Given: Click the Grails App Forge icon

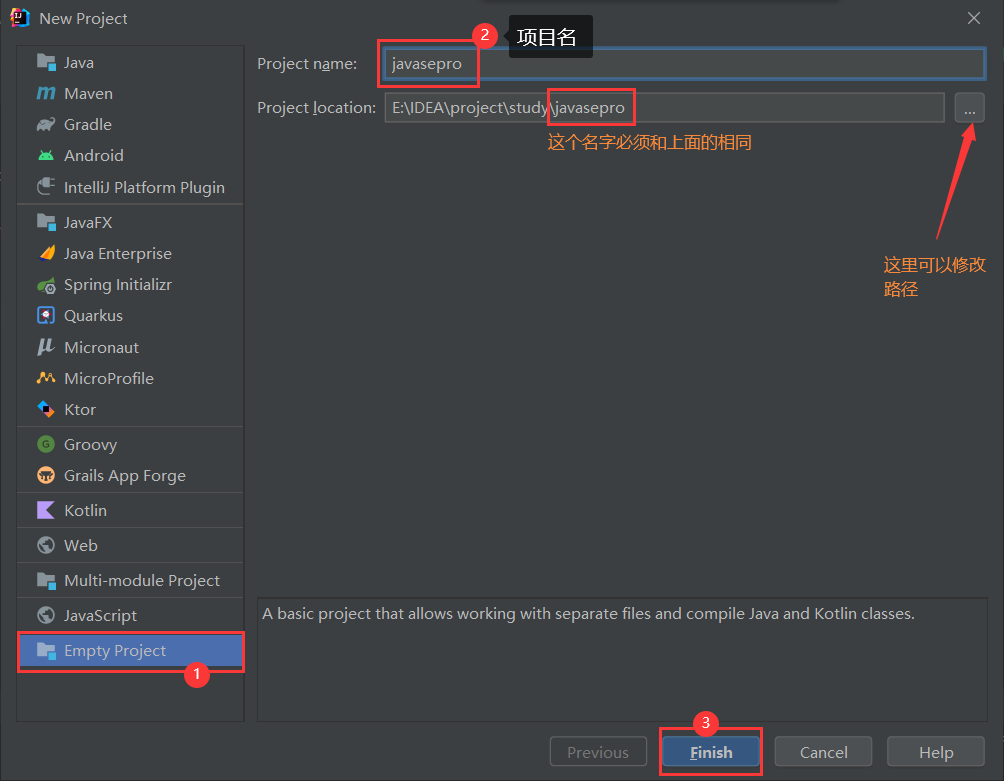Looking at the screenshot, I should [x=46, y=475].
